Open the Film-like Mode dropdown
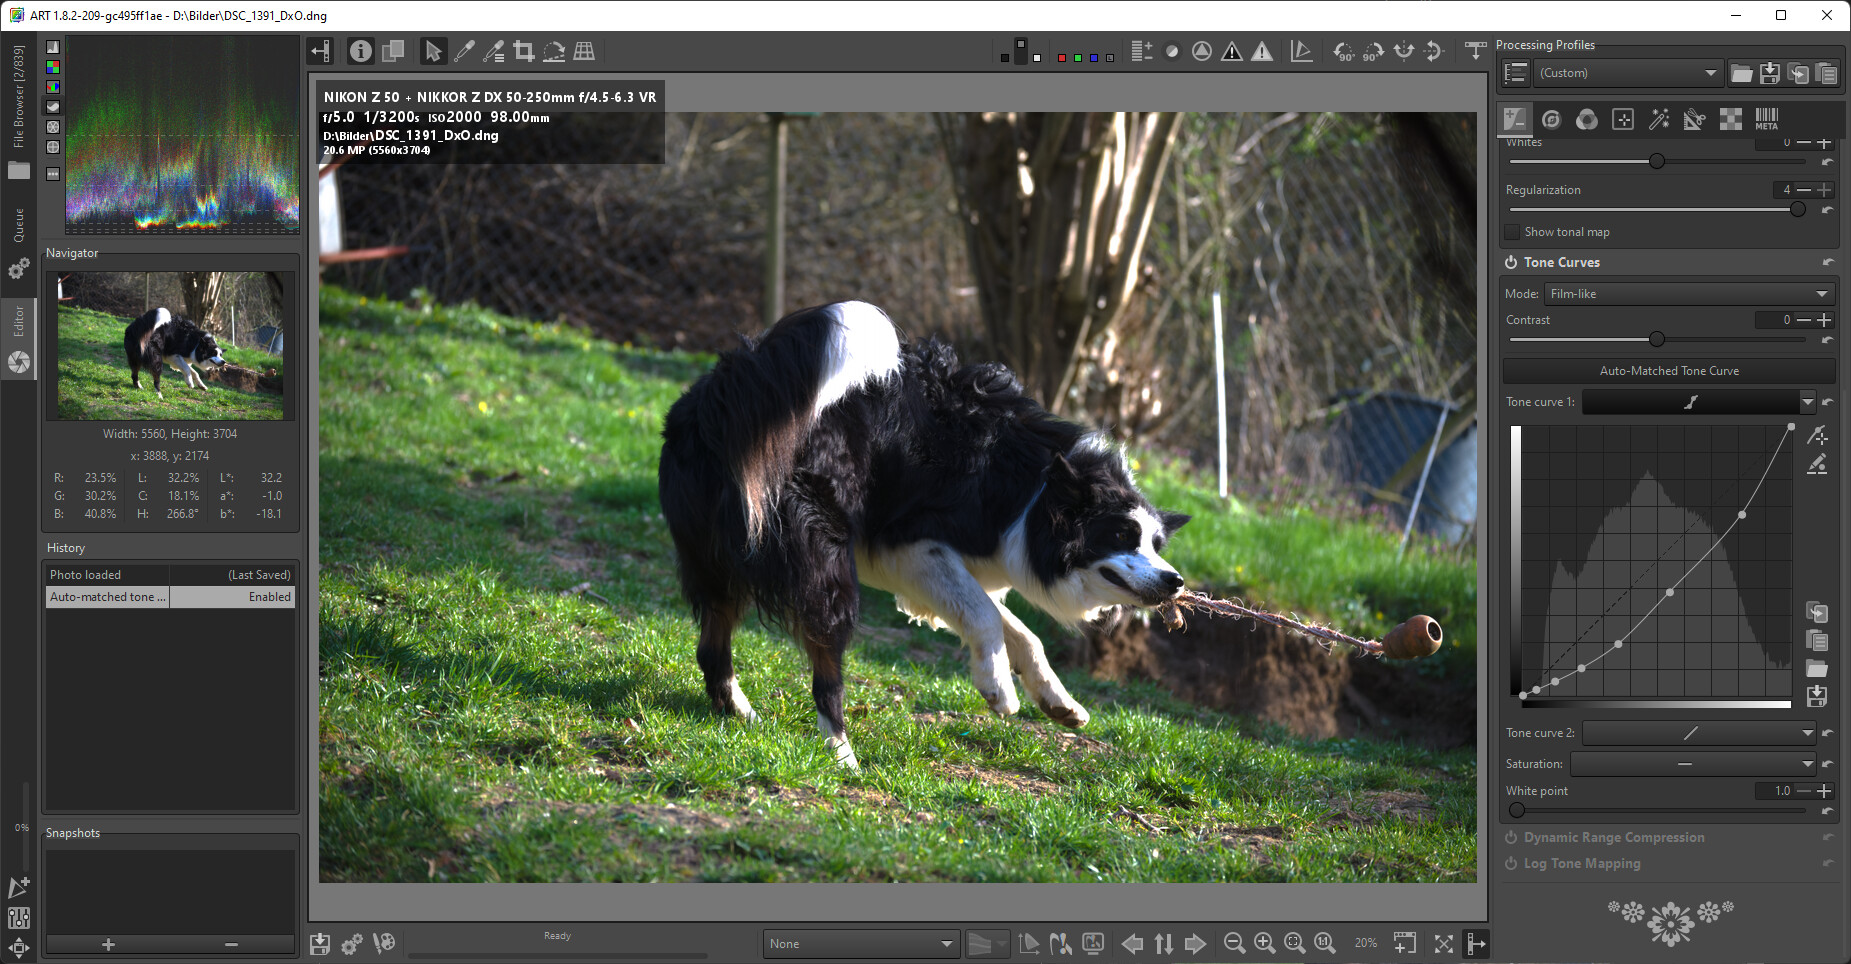 (1688, 294)
